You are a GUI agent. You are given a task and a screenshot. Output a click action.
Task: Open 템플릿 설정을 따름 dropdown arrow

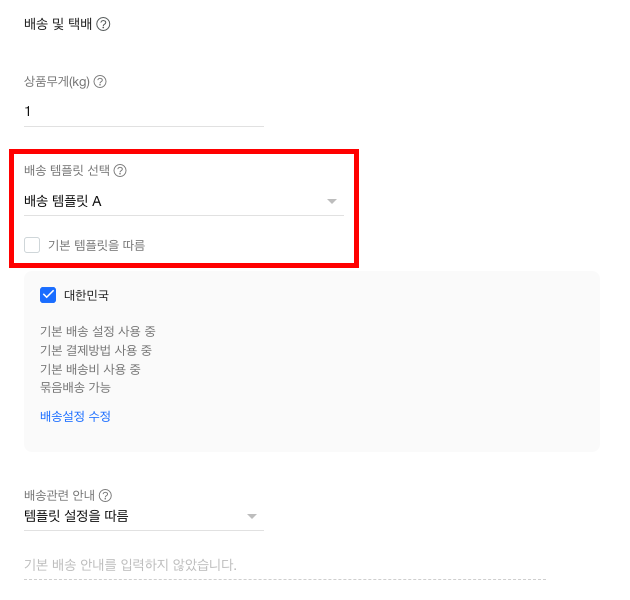[x=252, y=517]
